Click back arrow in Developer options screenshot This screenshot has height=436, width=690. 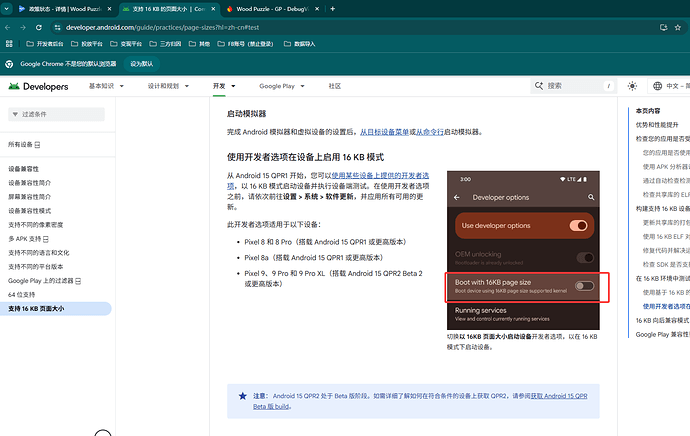point(457,198)
